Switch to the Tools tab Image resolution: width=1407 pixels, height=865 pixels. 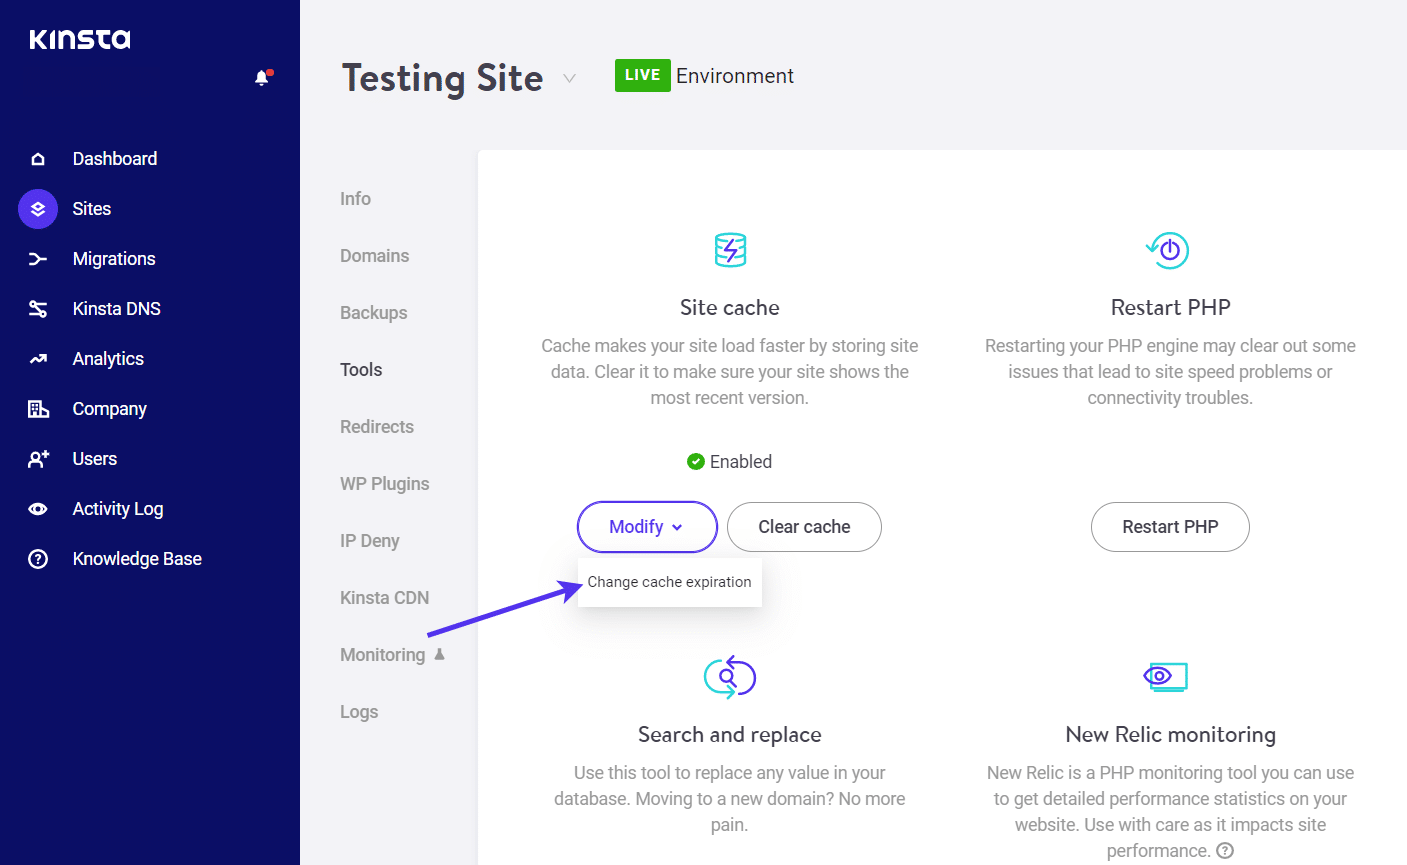click(x=361, y=369)
